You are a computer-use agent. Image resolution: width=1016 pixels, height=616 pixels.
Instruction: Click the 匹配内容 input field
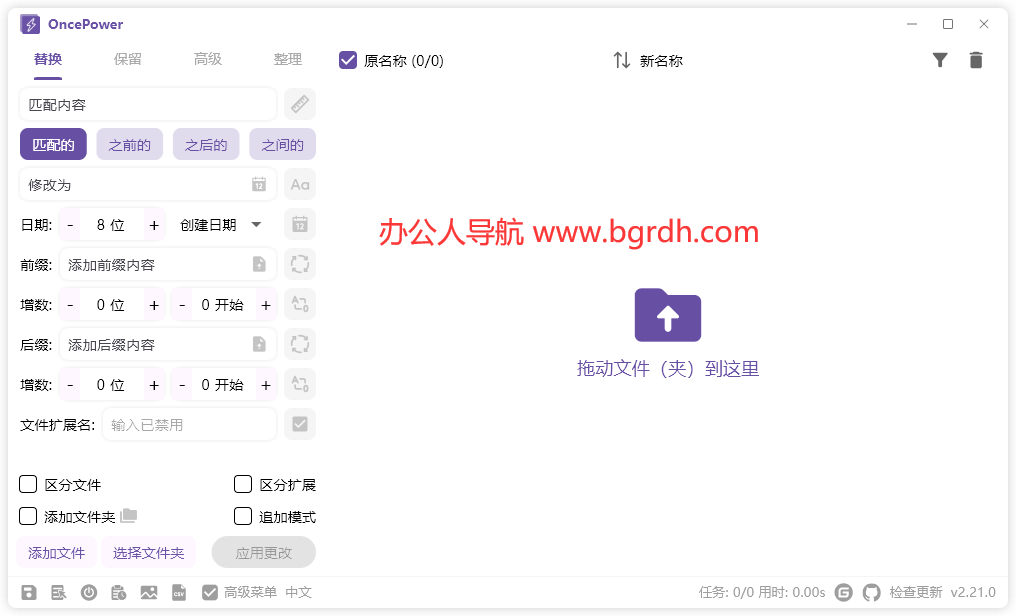coord(147,104)
